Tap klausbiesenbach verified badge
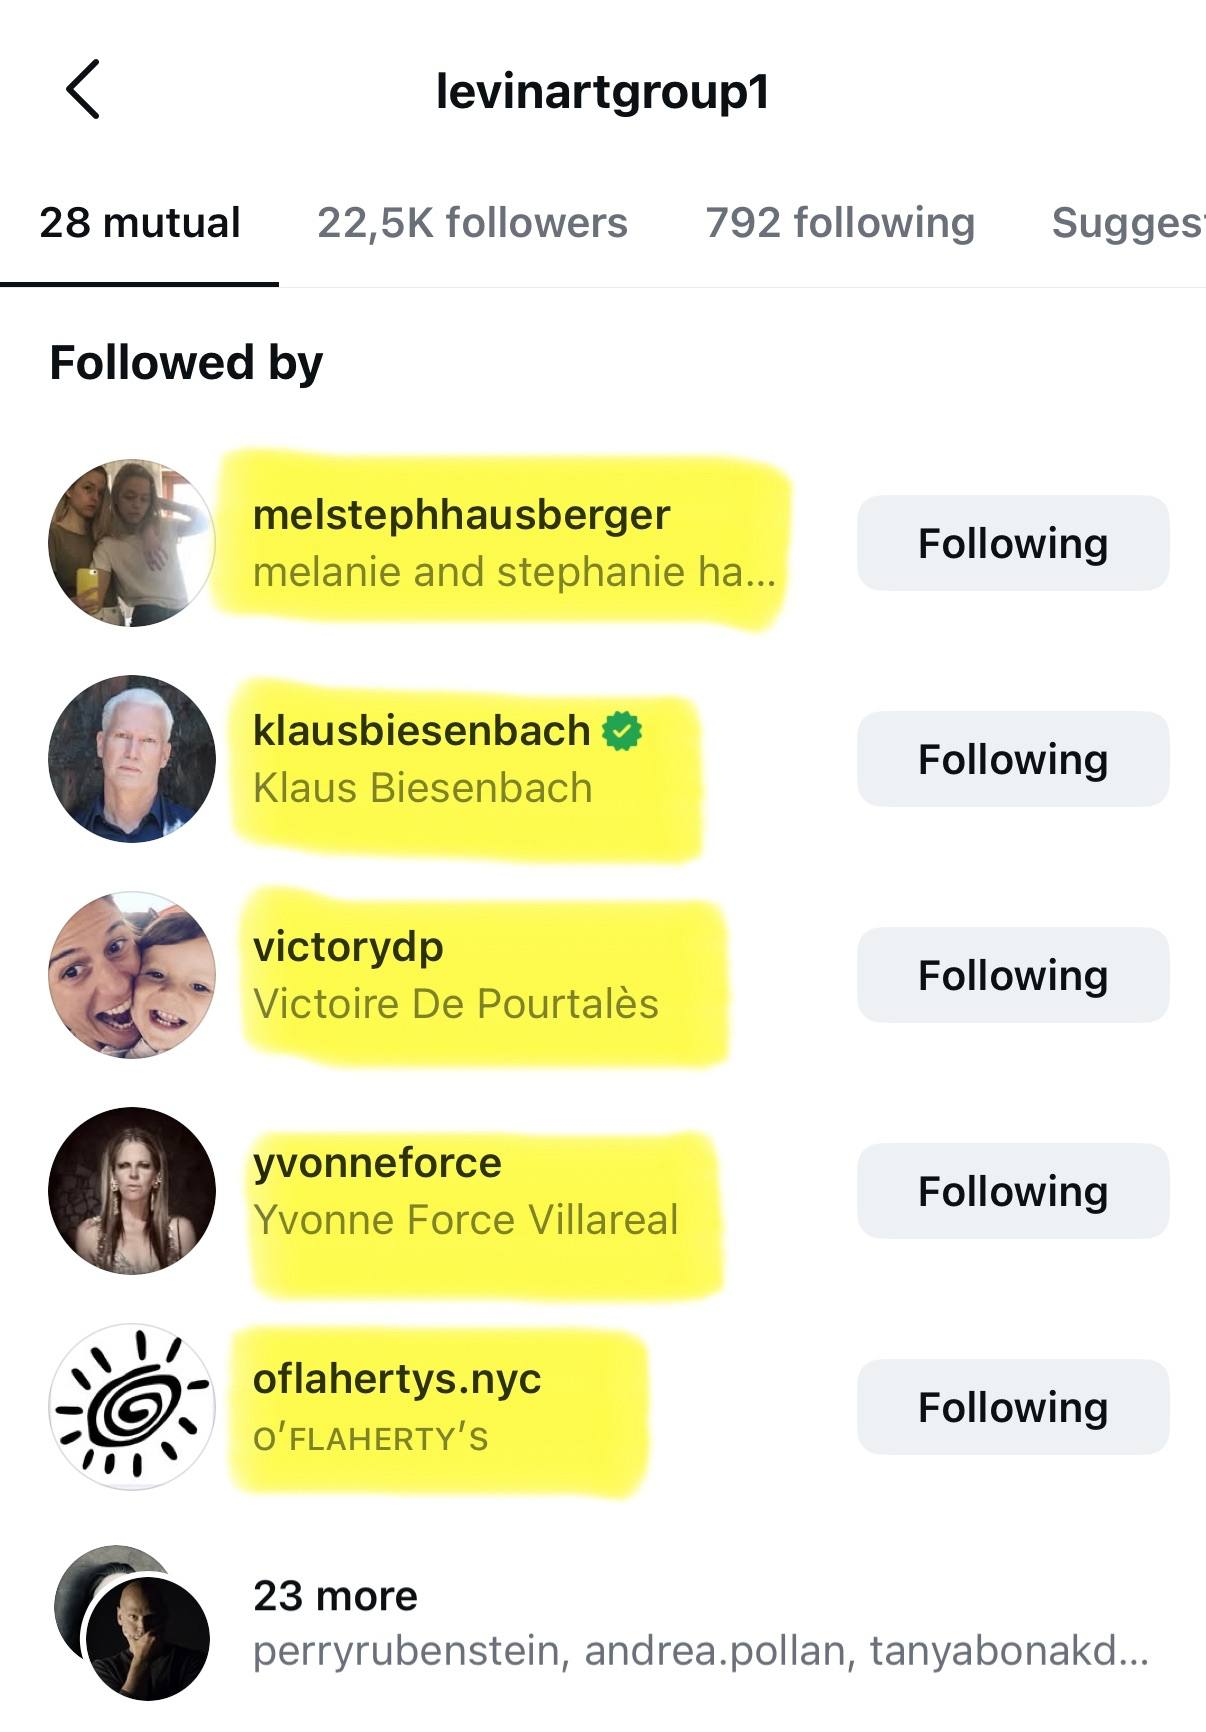This screenshot has height=1732, width=1206. point(622,731)
